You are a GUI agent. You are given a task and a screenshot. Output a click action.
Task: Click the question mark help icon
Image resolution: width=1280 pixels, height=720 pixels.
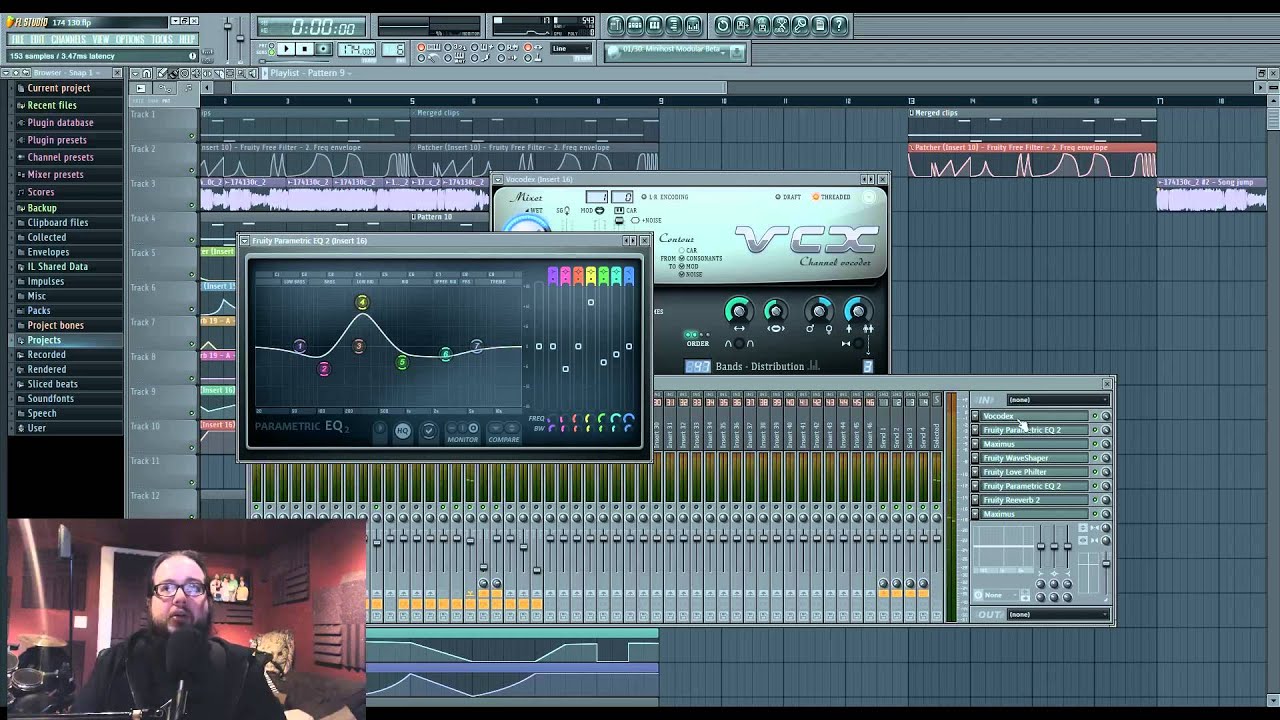point(839,25)
